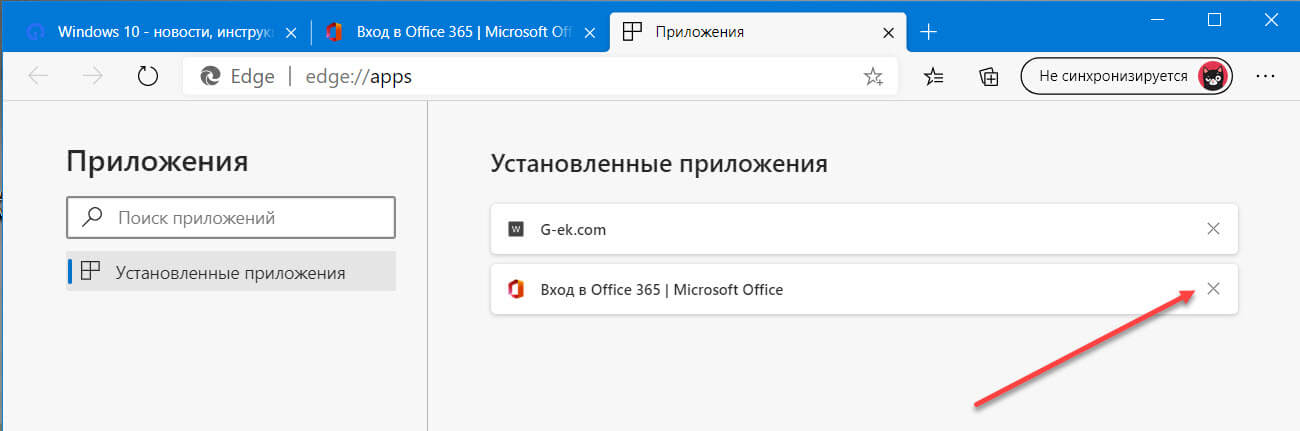Switch to the Вход в Office 365 tab

460,31
